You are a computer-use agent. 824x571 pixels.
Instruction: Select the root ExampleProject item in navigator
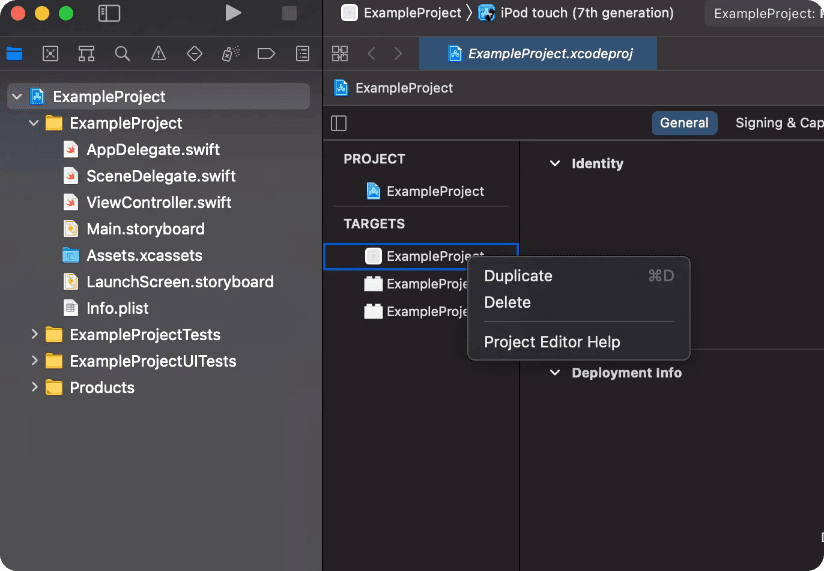(x=159, y=96)
